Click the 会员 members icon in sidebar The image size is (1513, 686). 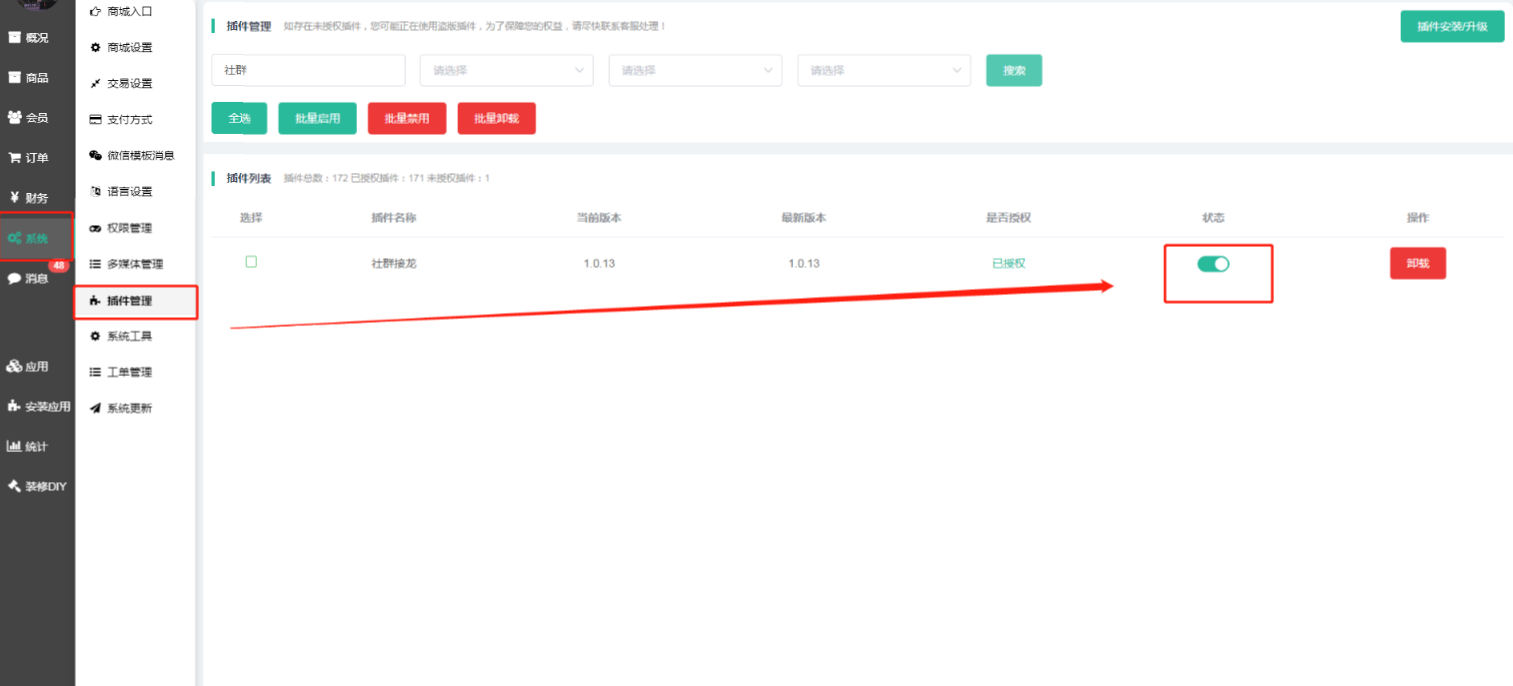click(15, 117)
